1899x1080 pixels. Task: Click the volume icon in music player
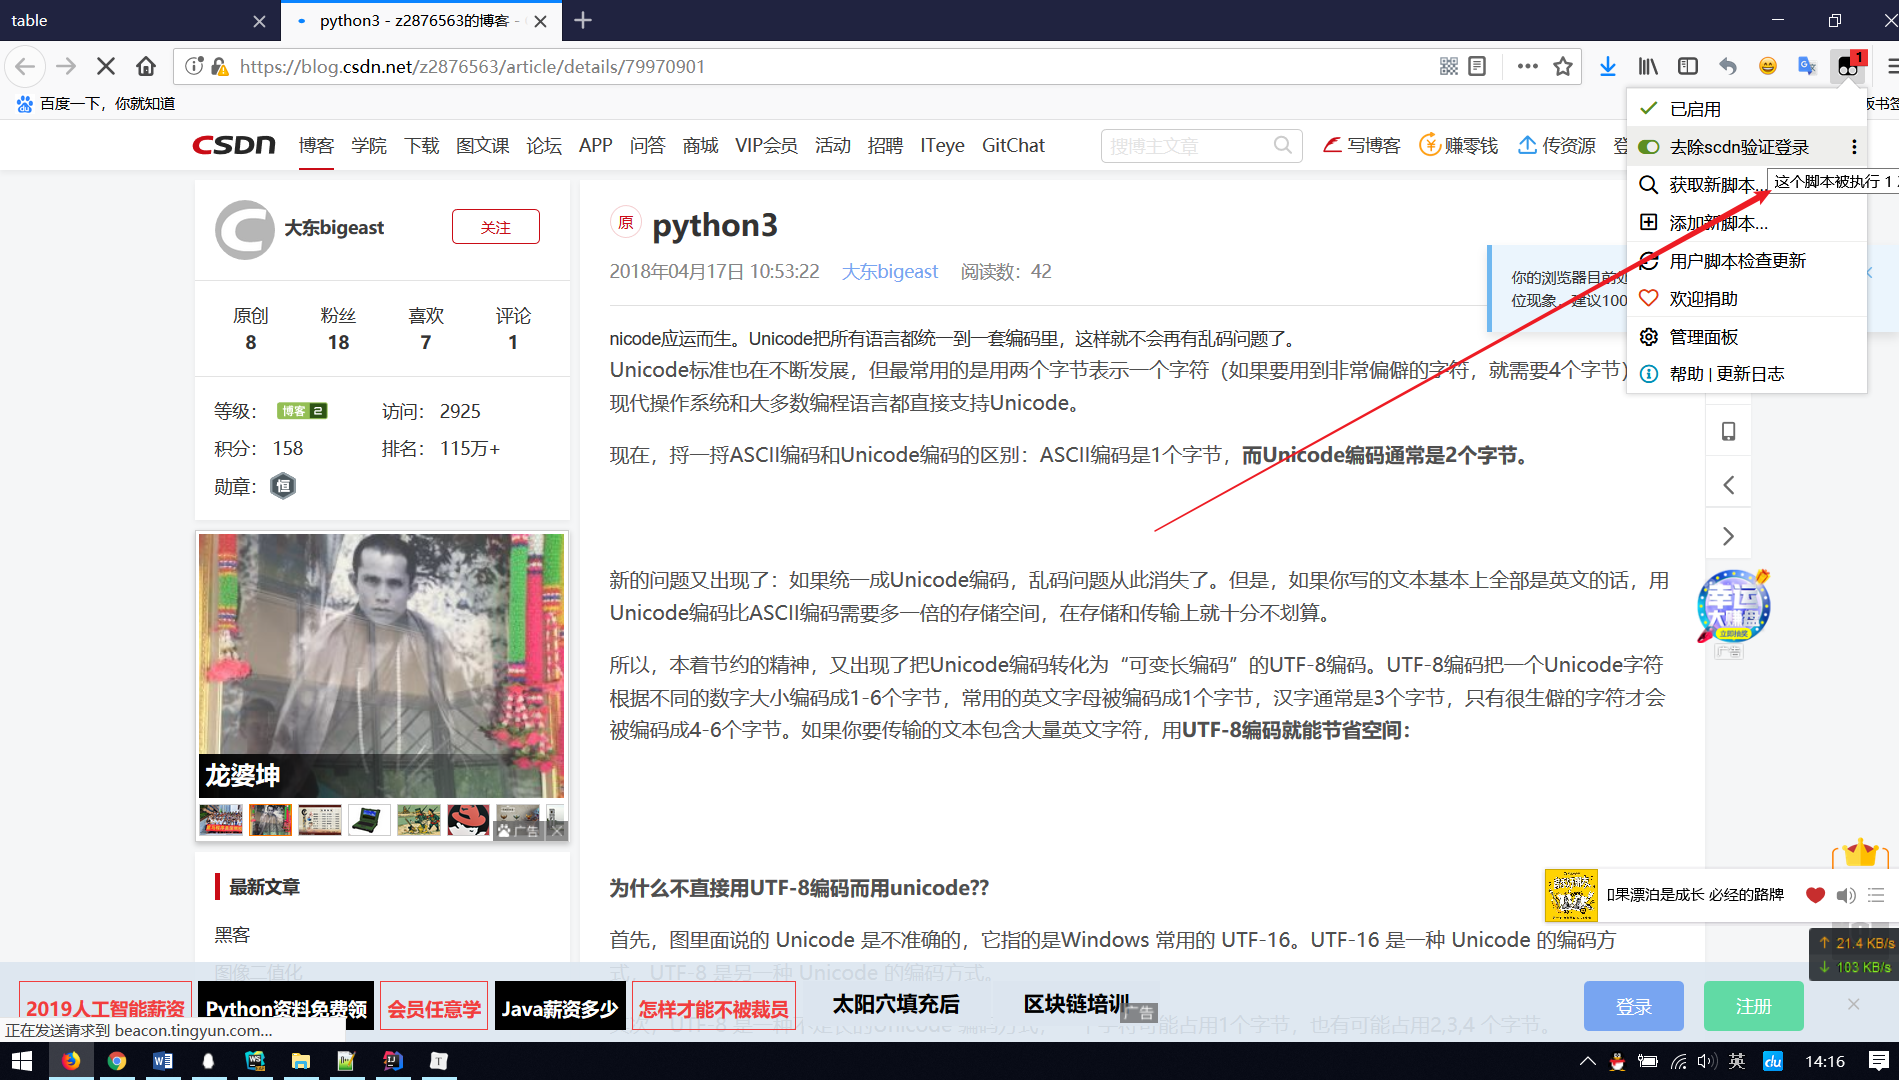[x=1846, y=895]
